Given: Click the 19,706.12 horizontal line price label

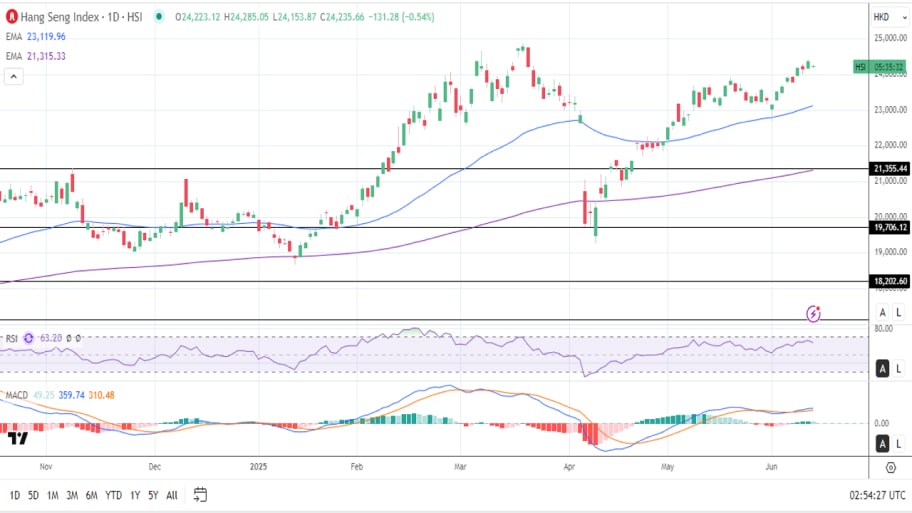Looking at the screenshot, I should pos(890,227).
